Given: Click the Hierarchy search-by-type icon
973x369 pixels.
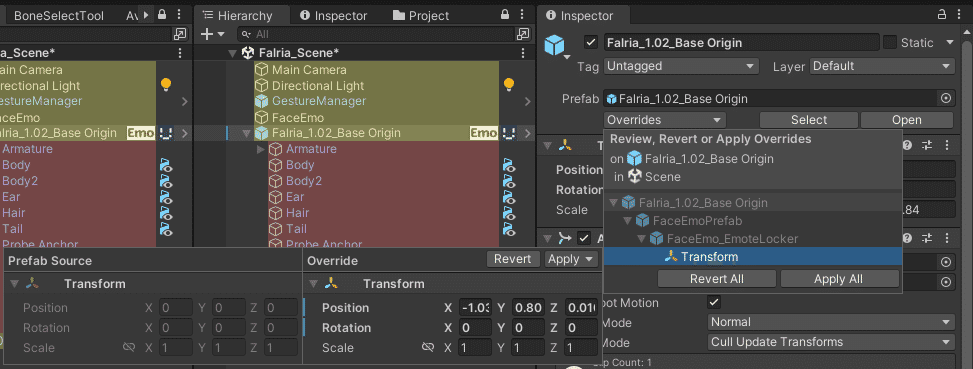Looking at the screenshot, I should coord(523,34).
